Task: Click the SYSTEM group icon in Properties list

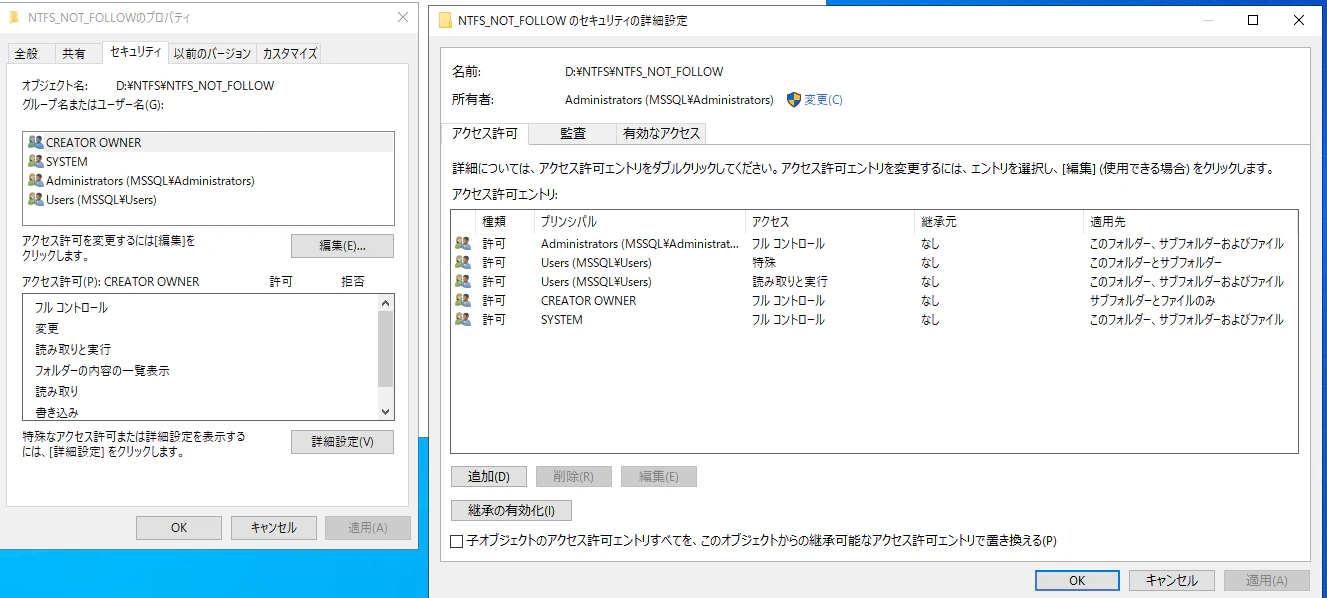Action: (x=36, y=161)
